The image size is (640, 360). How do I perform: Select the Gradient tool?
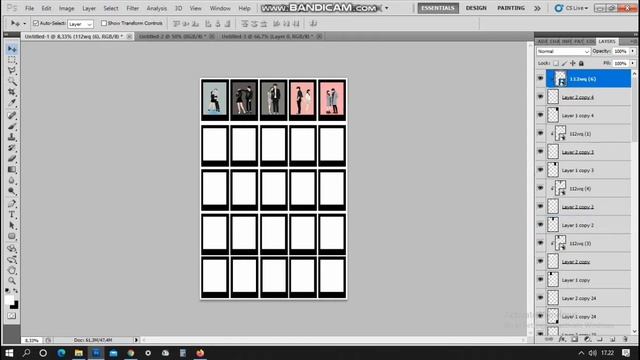pyautogui.click(x=12, y=169)
